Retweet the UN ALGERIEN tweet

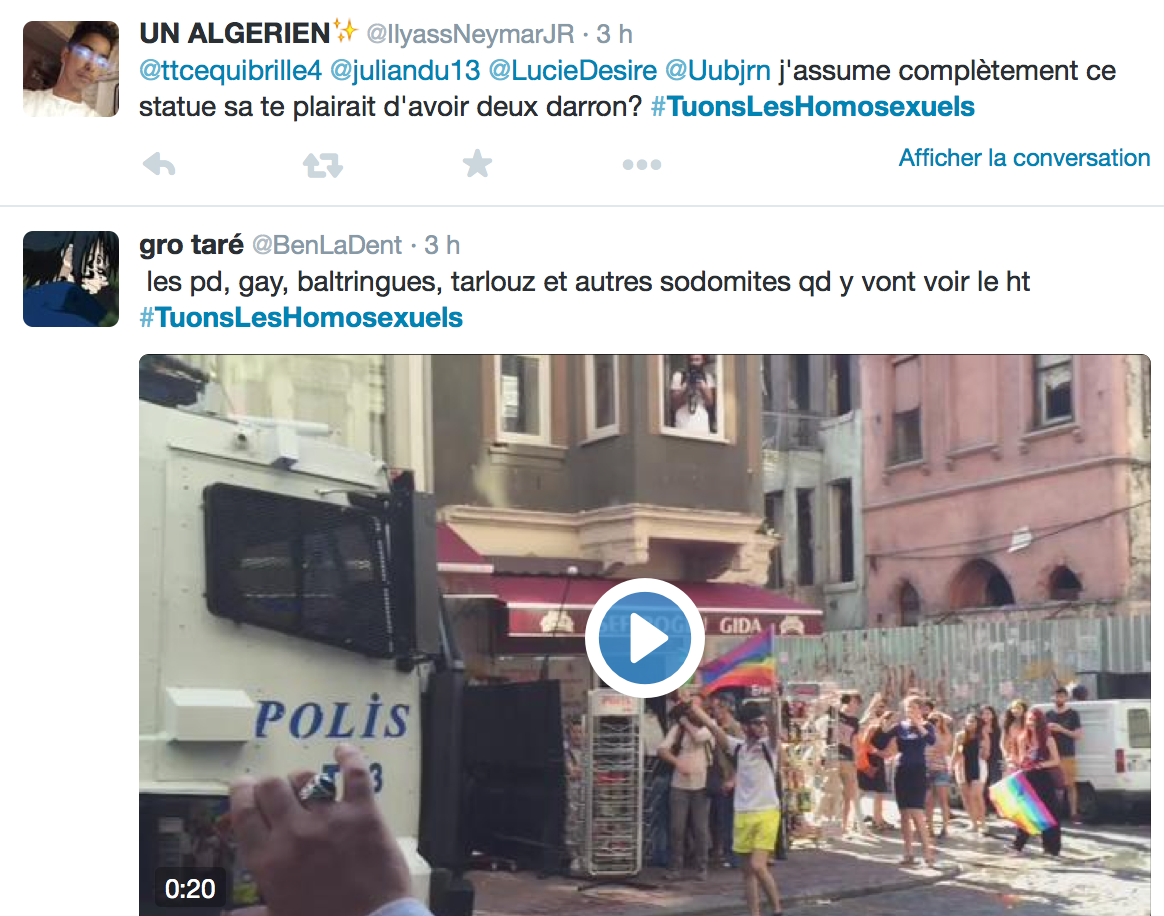point(323,165)
